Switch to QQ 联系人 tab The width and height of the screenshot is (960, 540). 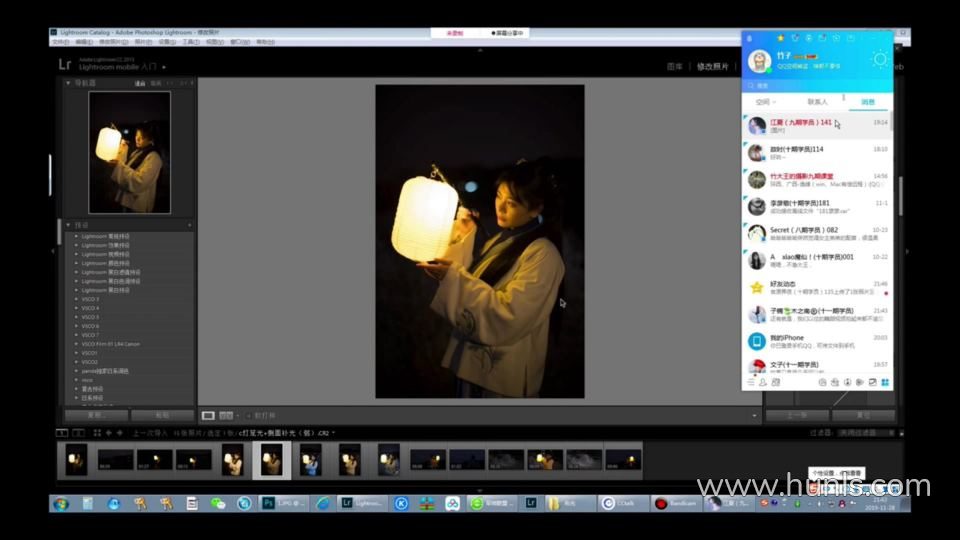tap(817, 102)
